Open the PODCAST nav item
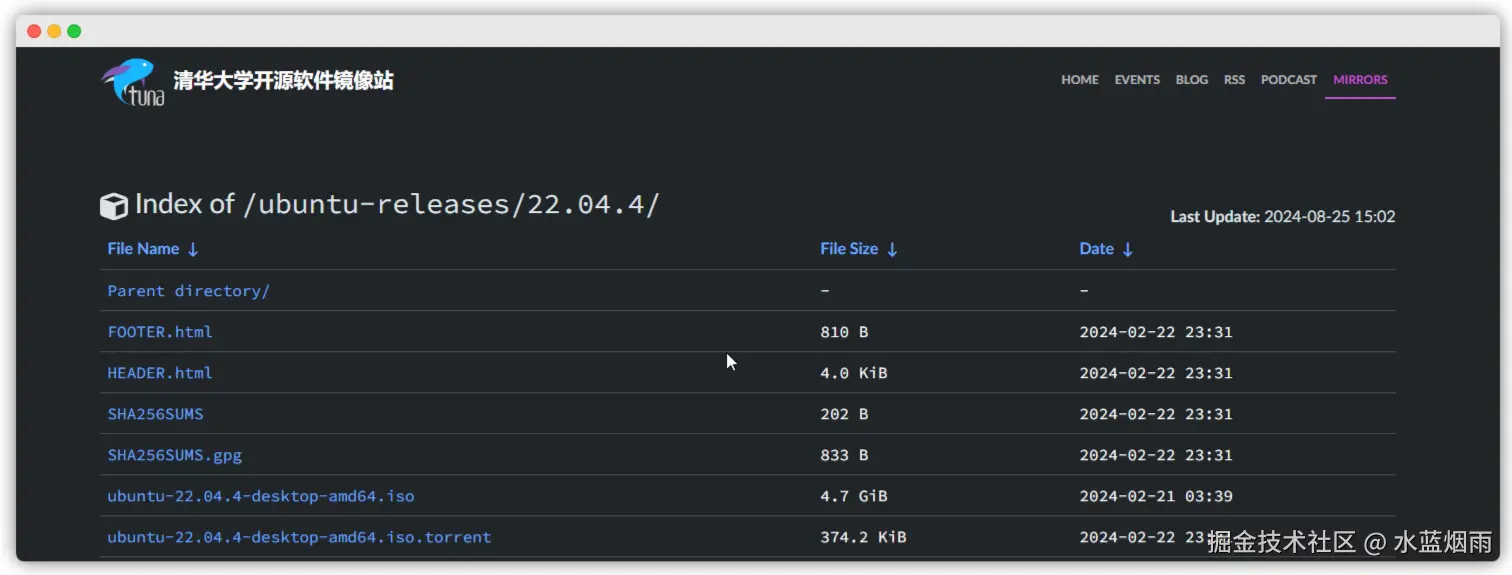This screenshot has height=575, width=1512. [x=1289, y=80]
